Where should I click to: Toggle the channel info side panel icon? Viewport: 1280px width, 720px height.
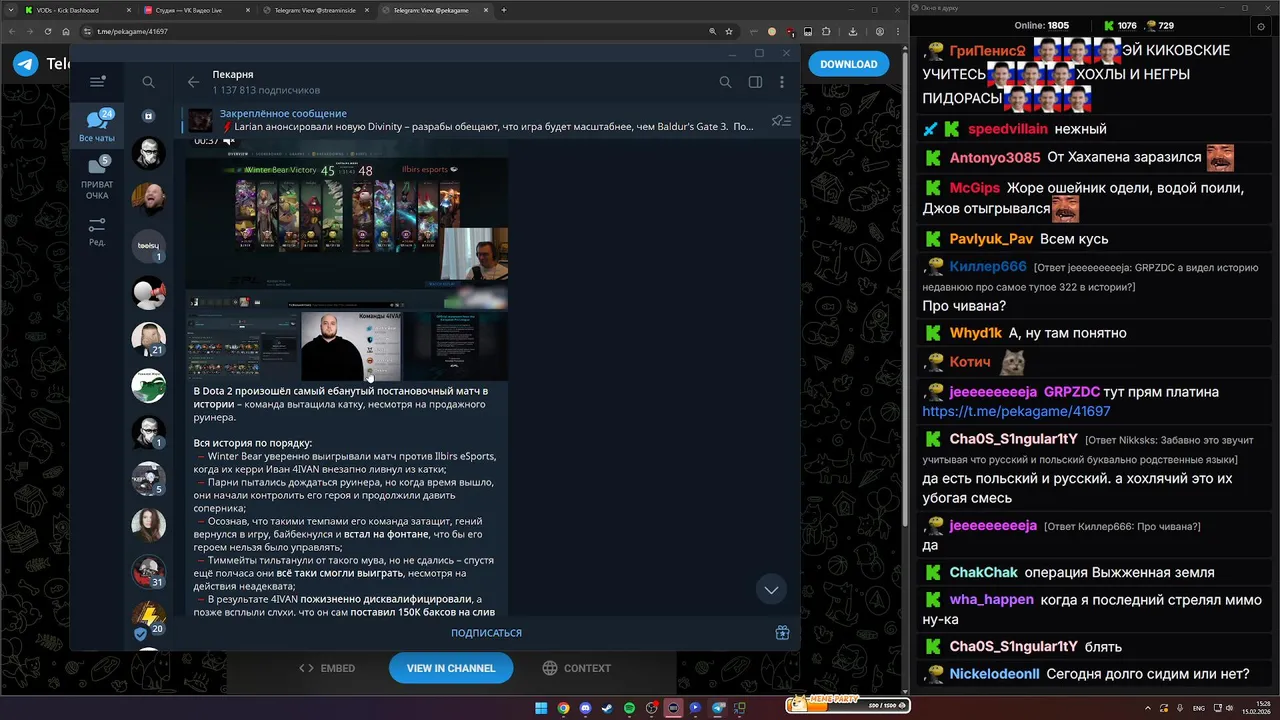point(755,82)
